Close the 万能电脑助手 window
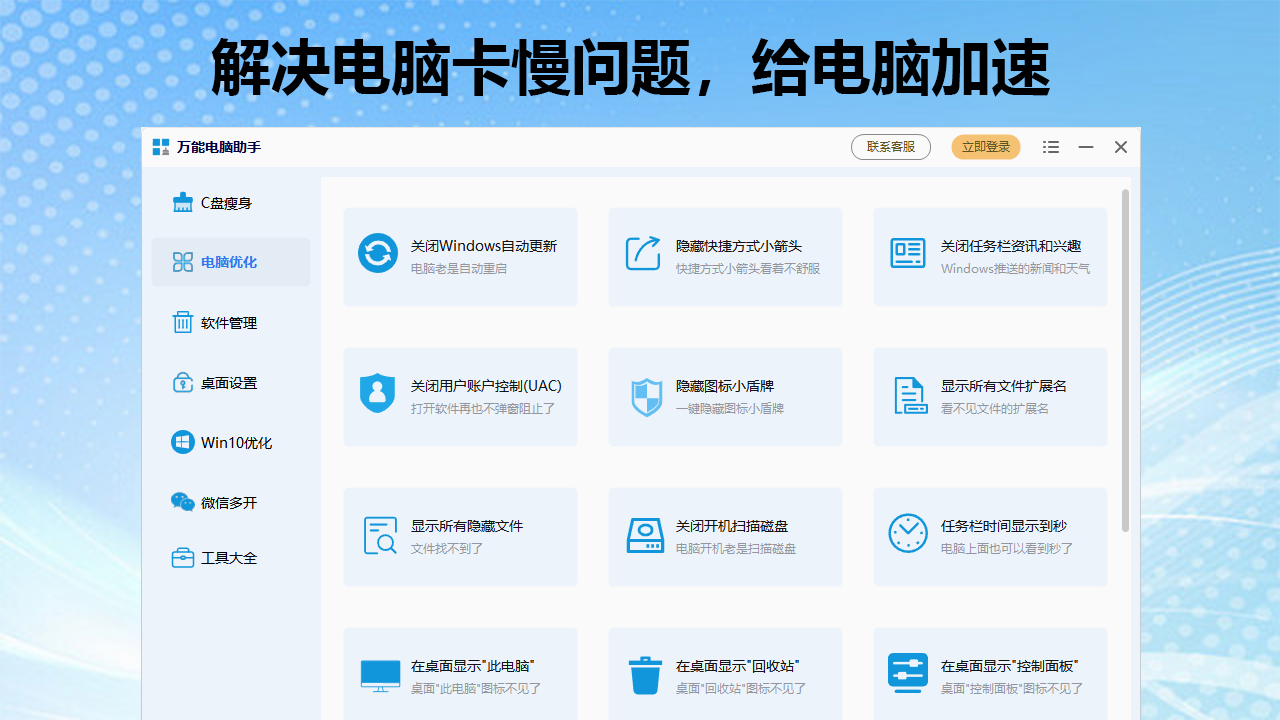The image size is (1280, 720). pos(1121,147)
